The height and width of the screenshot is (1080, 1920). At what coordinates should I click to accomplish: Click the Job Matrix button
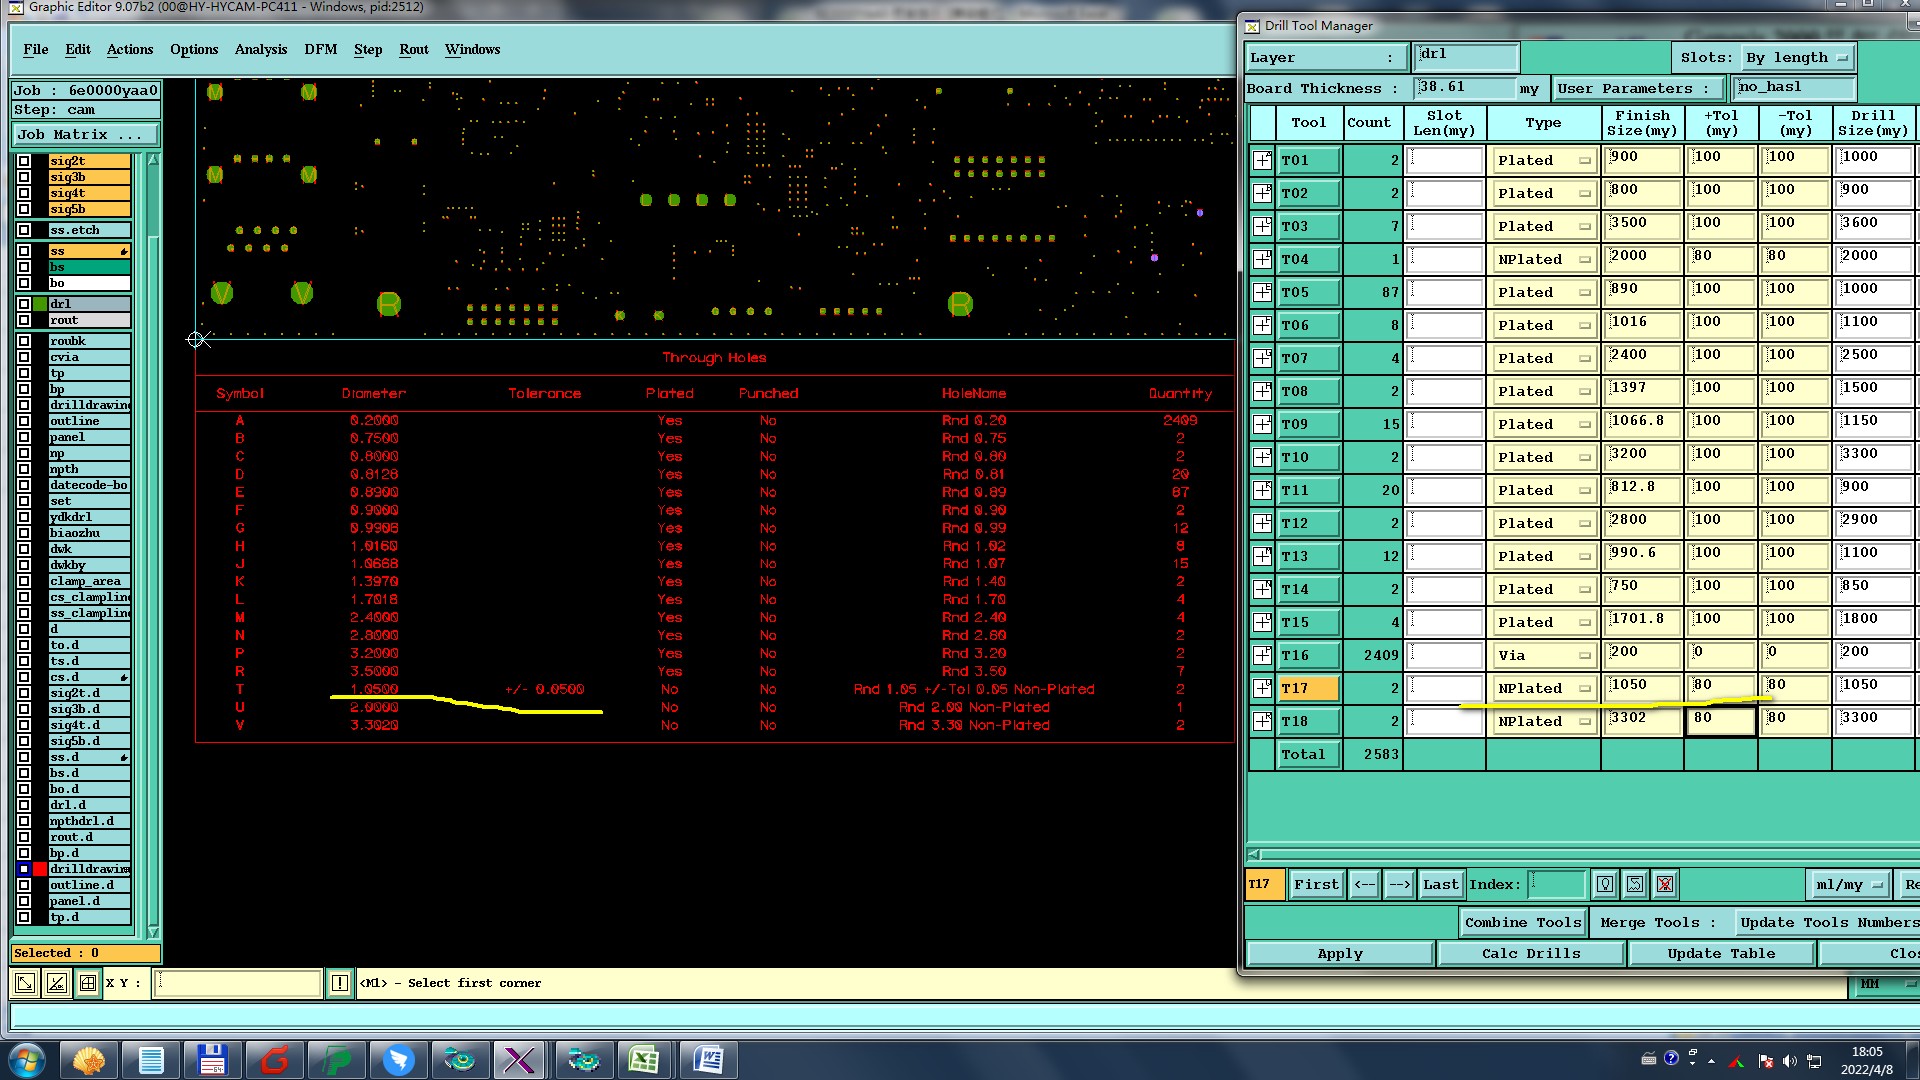coord(86,134)
